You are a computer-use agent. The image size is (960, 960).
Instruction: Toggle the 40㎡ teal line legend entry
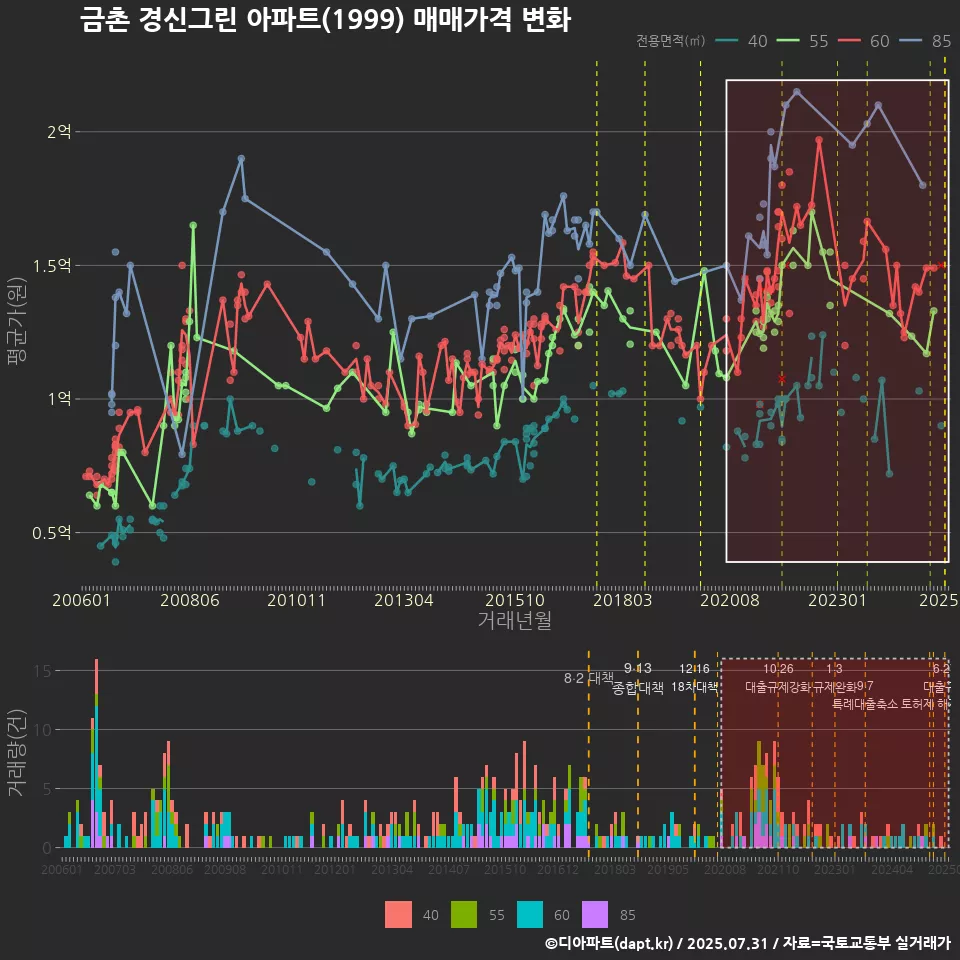[741, 41]
